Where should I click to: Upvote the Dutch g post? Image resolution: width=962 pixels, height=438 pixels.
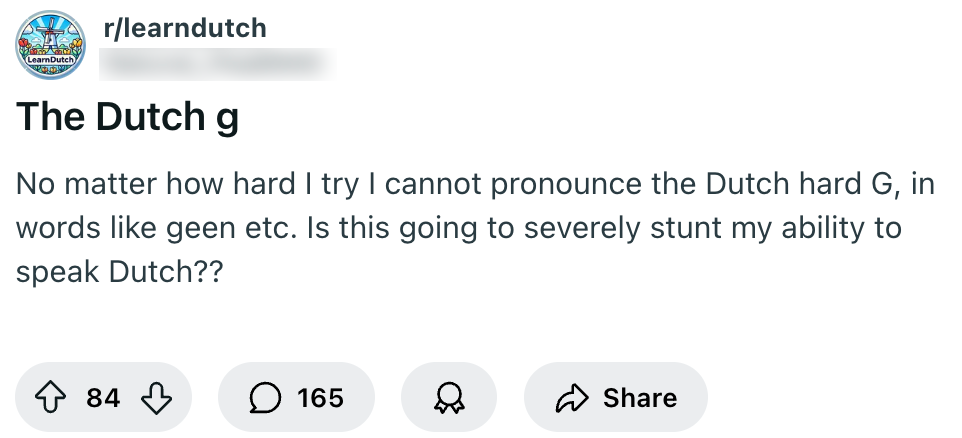click(52, 397)
